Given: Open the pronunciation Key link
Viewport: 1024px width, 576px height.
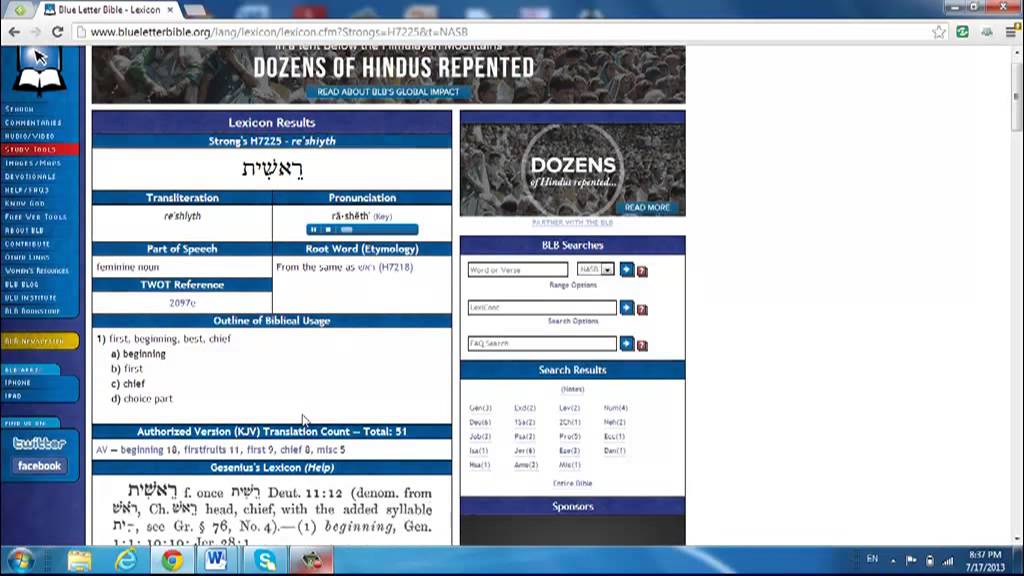Looking at the screenshot, I should point(383,216).
